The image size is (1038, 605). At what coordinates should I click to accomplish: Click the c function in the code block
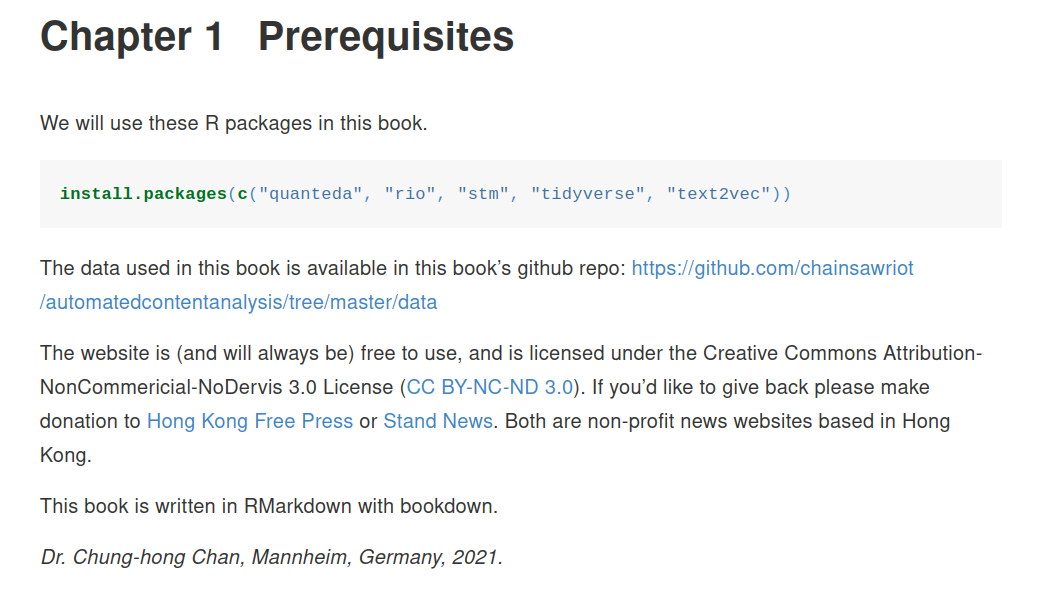(242, 194)
